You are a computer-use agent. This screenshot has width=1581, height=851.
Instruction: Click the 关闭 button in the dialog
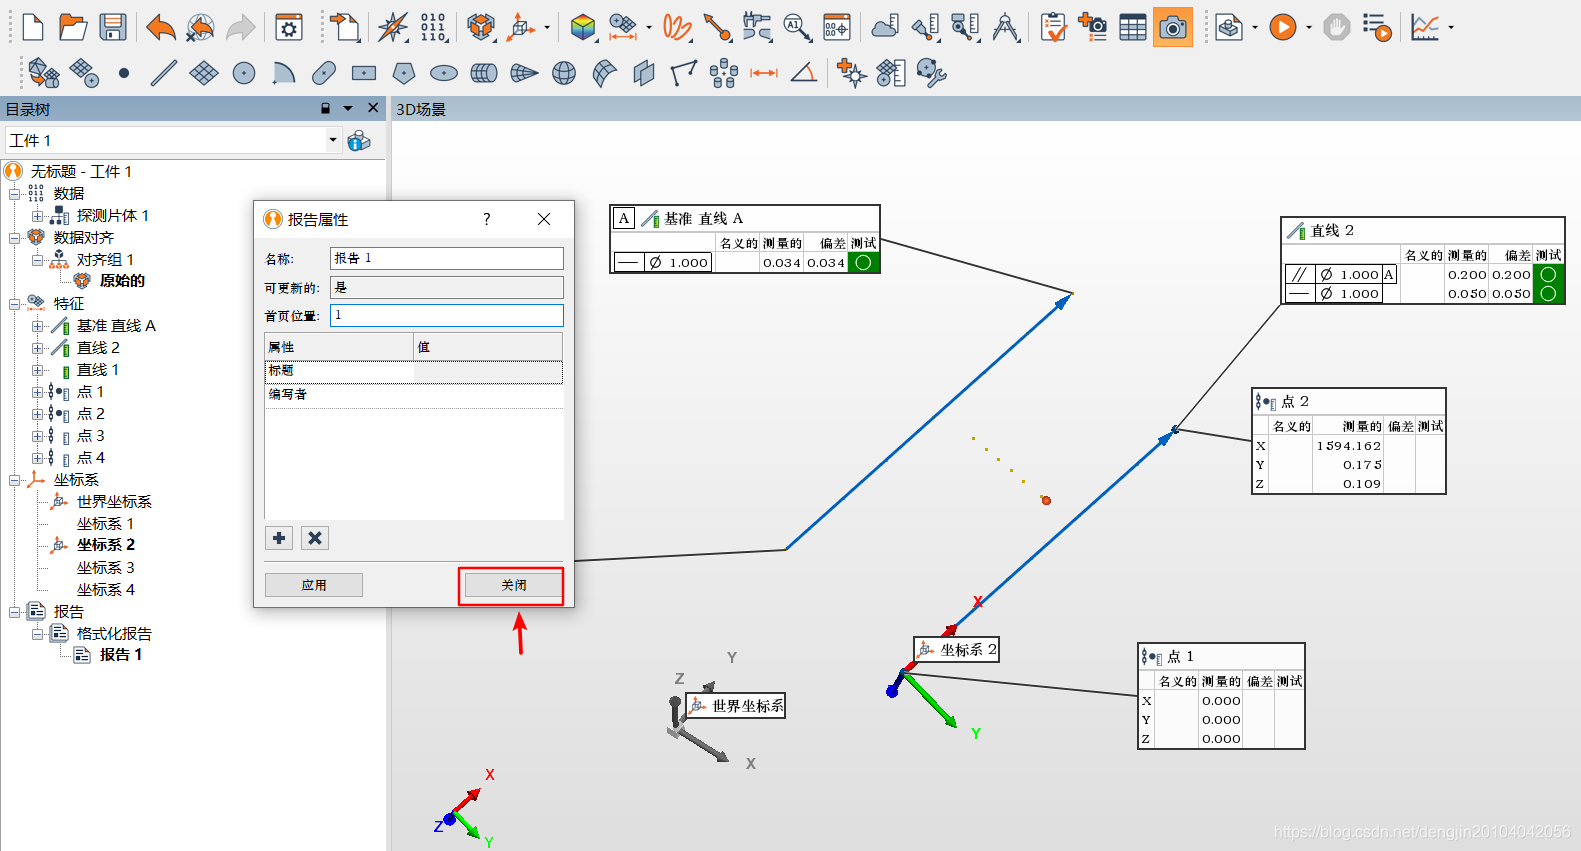(513, 585)
